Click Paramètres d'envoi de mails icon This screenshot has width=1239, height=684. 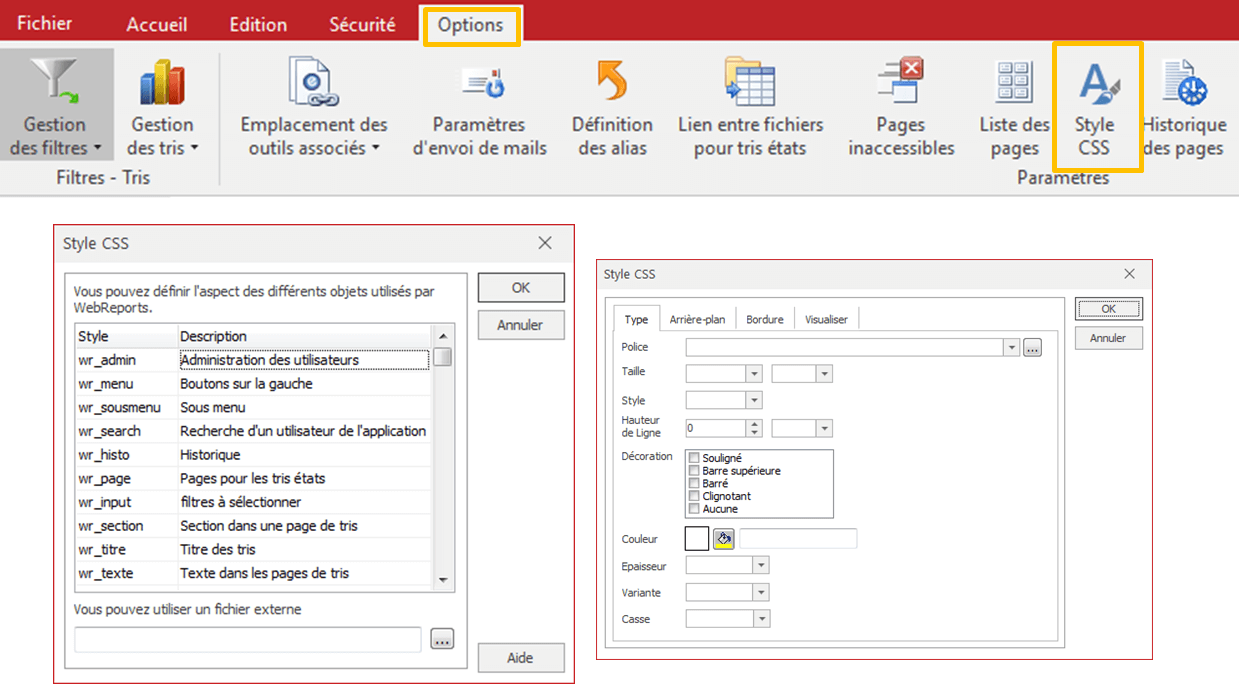coord(480,82)
